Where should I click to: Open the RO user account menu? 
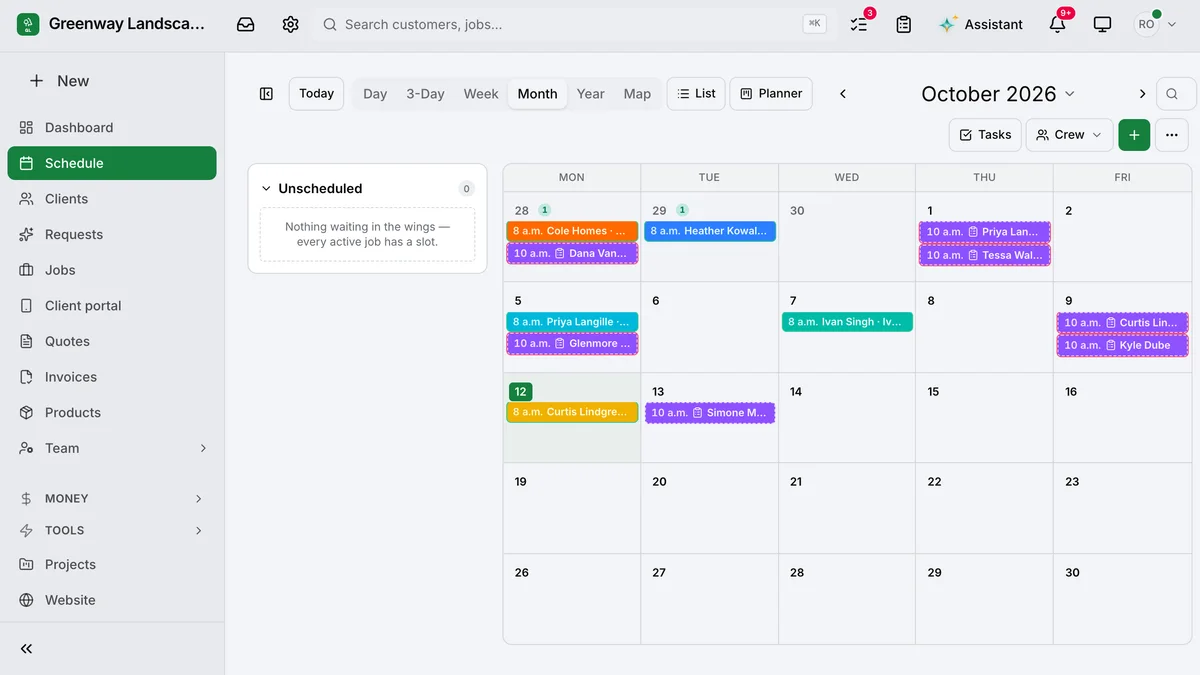(1156, 24)
